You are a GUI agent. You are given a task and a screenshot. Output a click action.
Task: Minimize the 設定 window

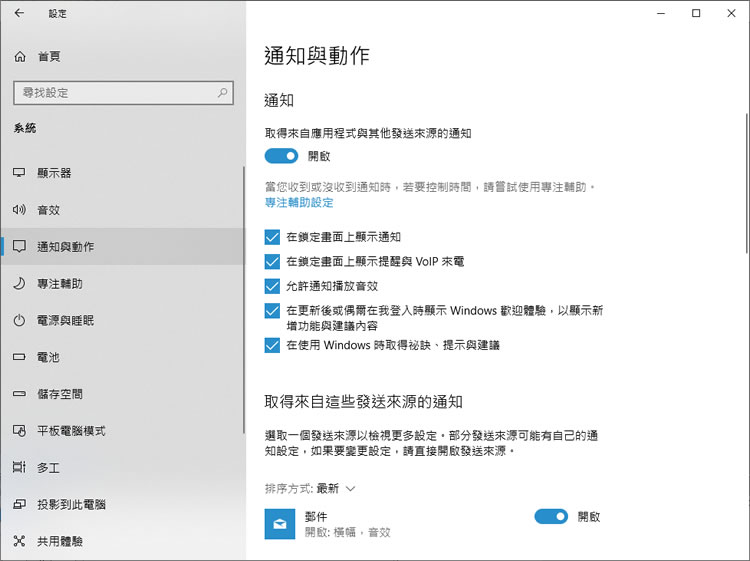(x=661, y=13)
